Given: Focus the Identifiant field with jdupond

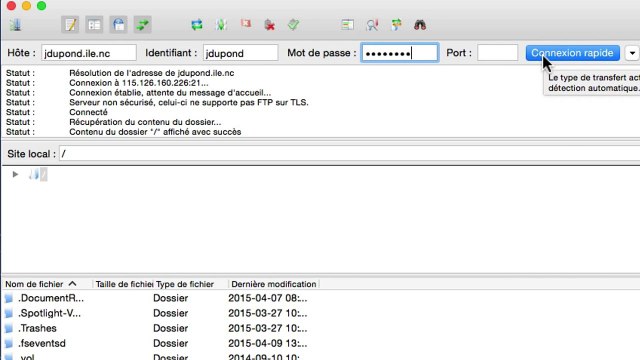Looking at the screenshot, I should click(x=240, y=53).
